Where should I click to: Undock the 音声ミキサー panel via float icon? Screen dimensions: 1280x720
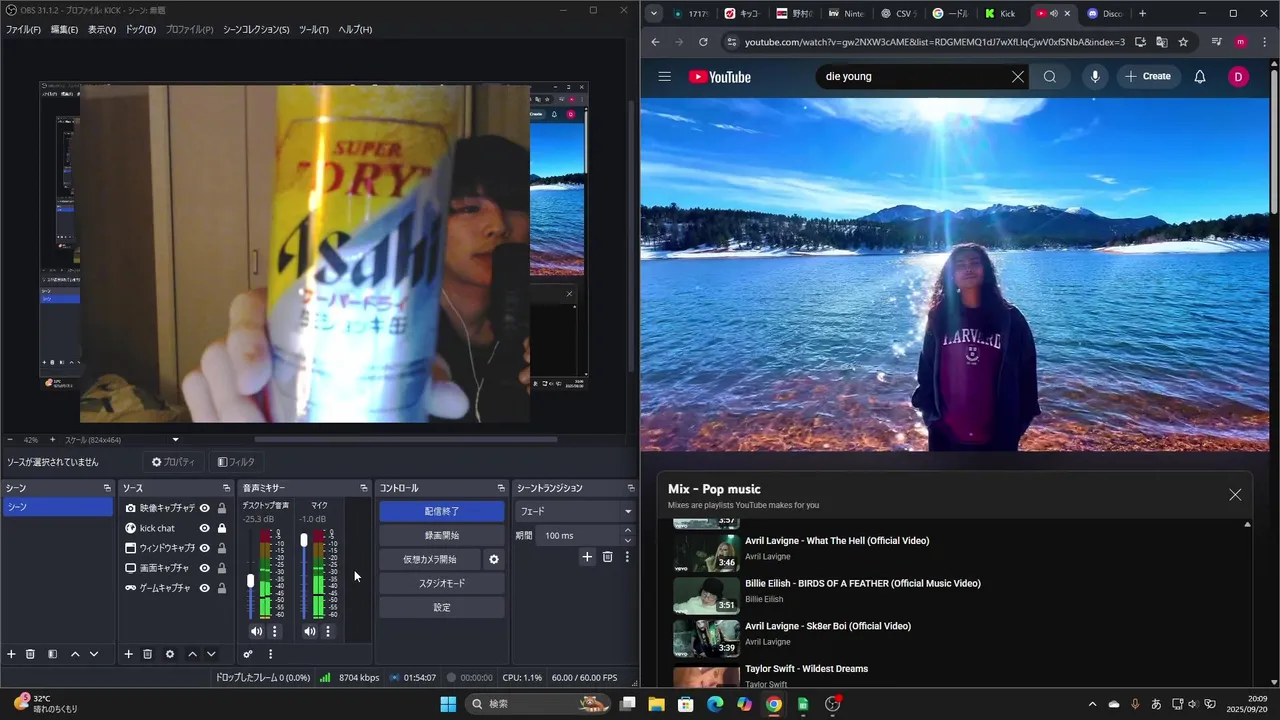(x=364, y=488)
